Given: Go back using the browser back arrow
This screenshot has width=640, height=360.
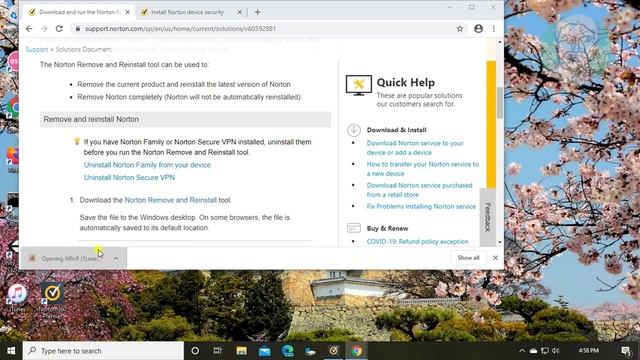Looking at the screenshot, I should pyautogui.click(x=29, y=29).
